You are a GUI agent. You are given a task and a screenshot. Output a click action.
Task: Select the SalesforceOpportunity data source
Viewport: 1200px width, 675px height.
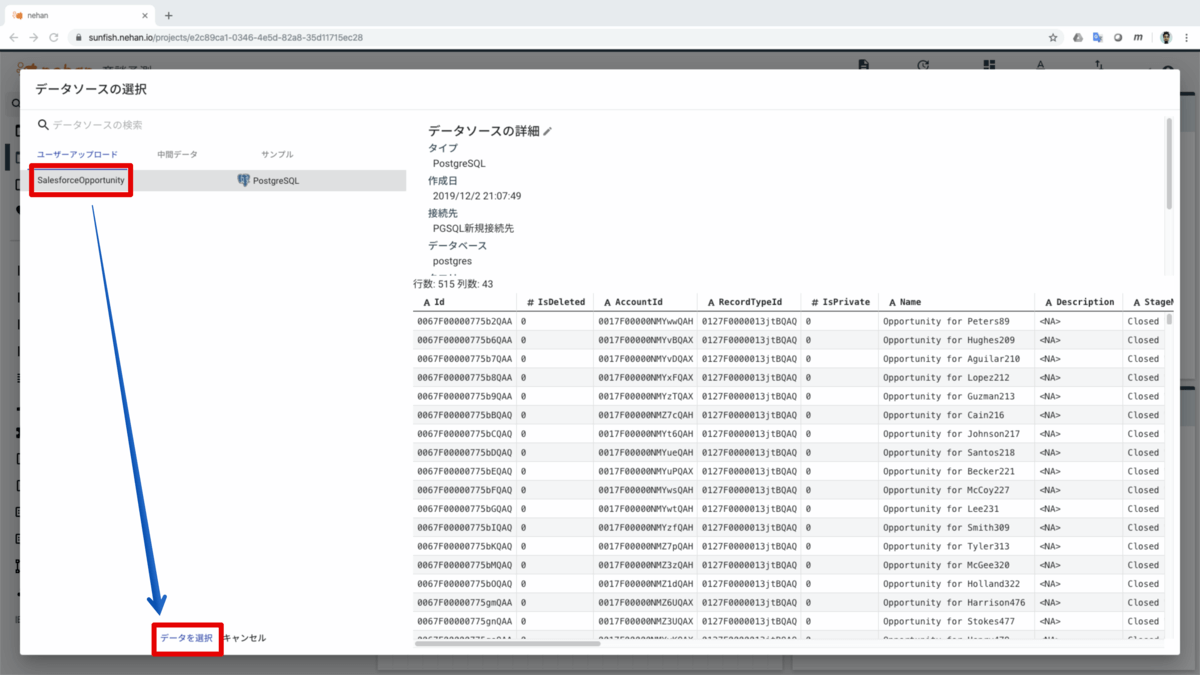(81, 181)
